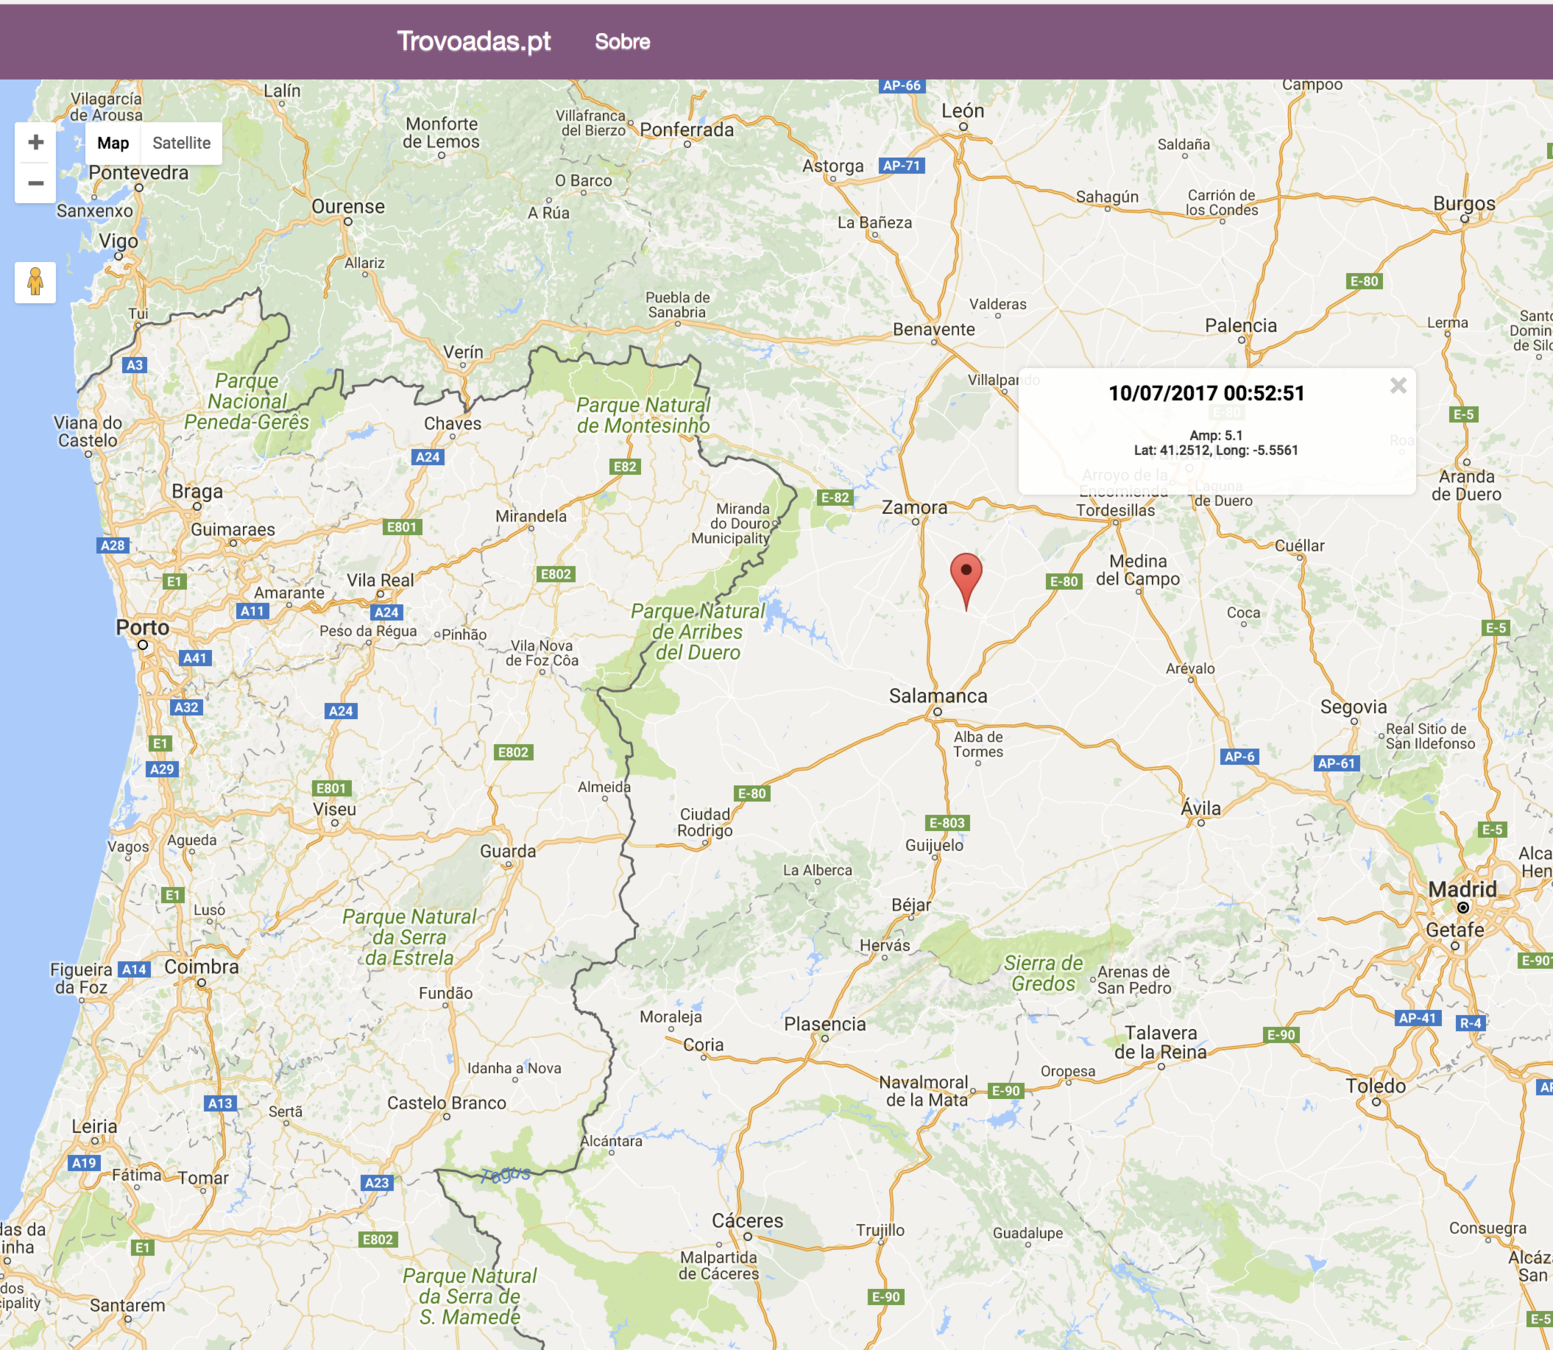Click the A3 road shield near Tui
1553x1350 pixels.
pyautogui.click(x=135, y=365)
